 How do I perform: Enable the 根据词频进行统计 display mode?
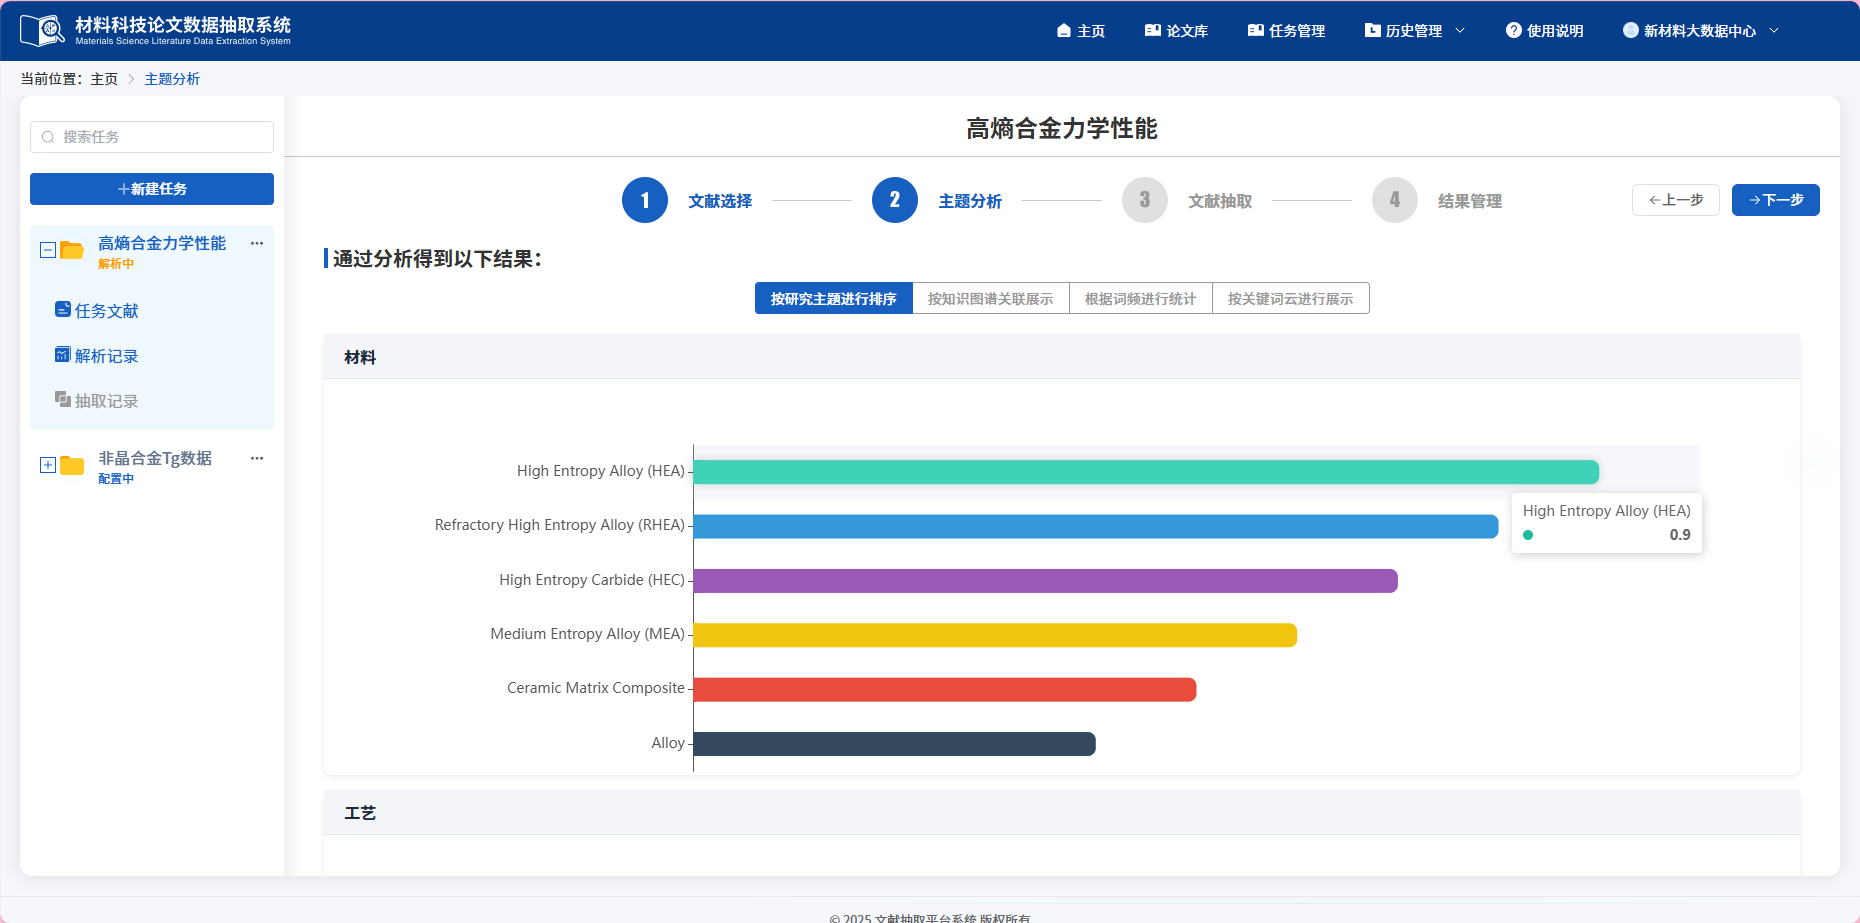[1139, 297]
